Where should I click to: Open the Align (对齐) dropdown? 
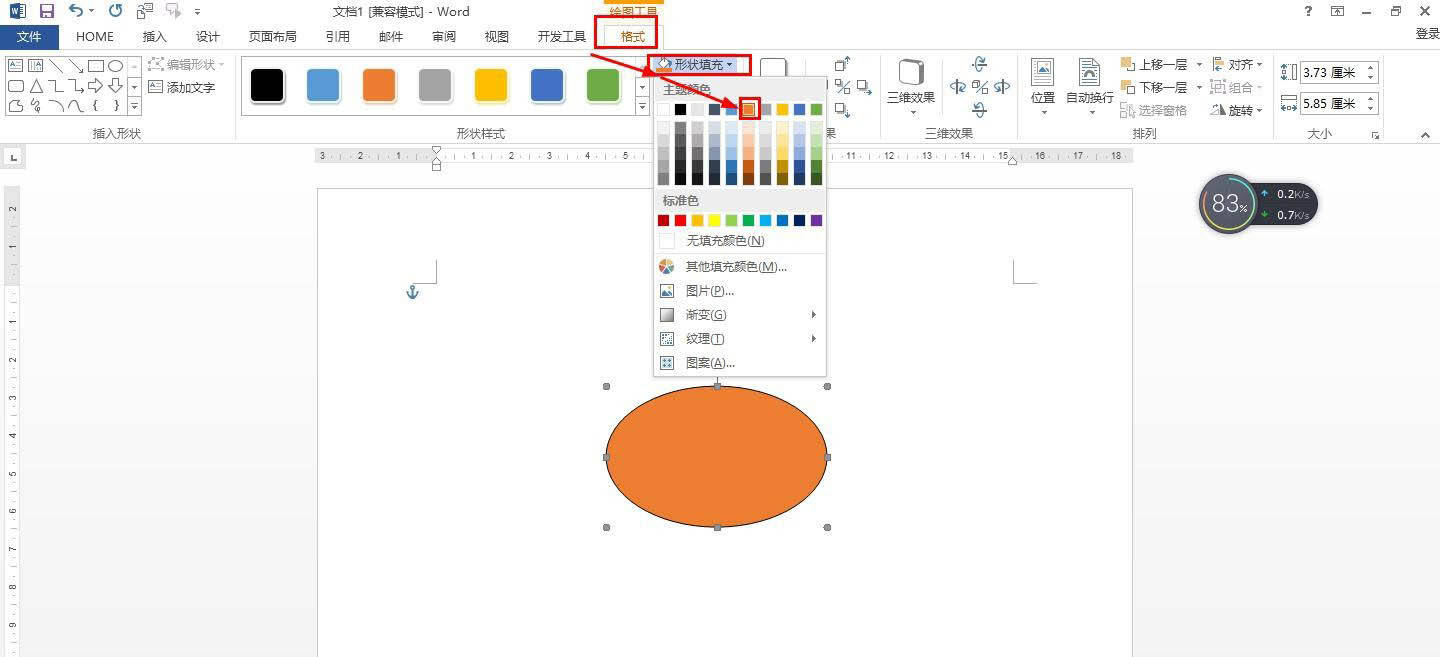coord(1237,64)
